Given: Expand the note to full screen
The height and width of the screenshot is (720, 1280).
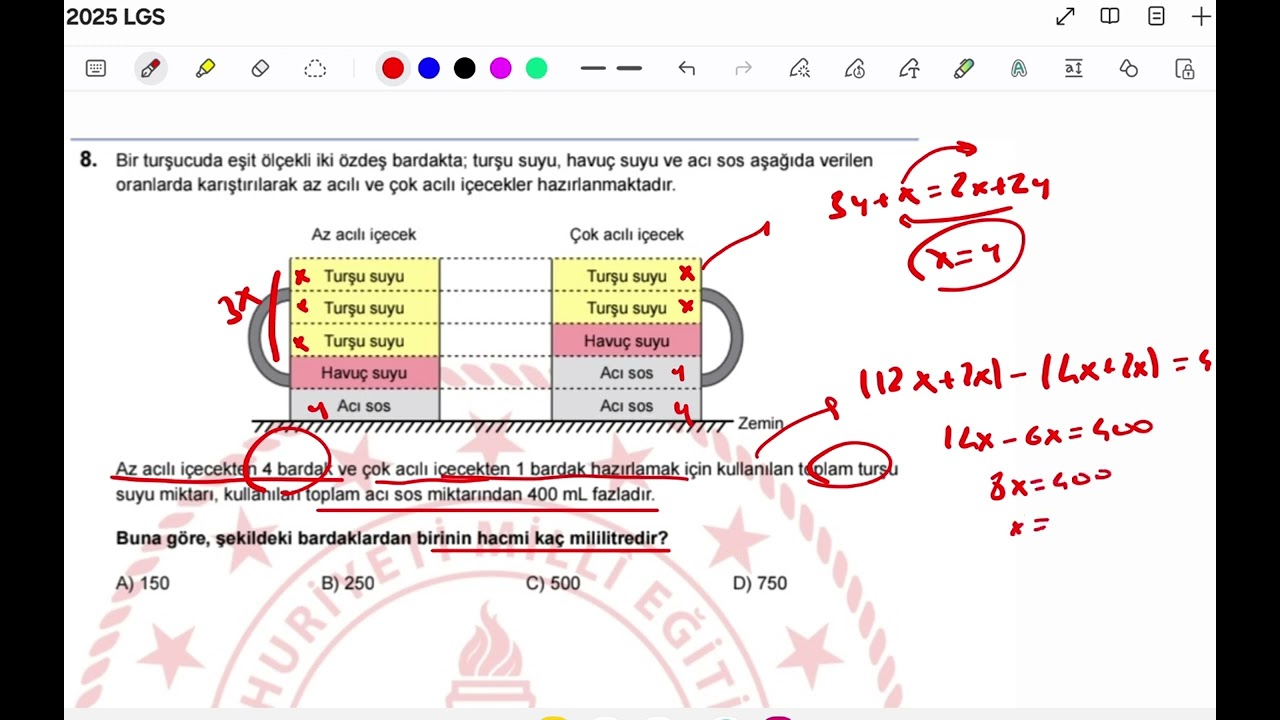Looking at the screenshot, I should coord(1065,17).
